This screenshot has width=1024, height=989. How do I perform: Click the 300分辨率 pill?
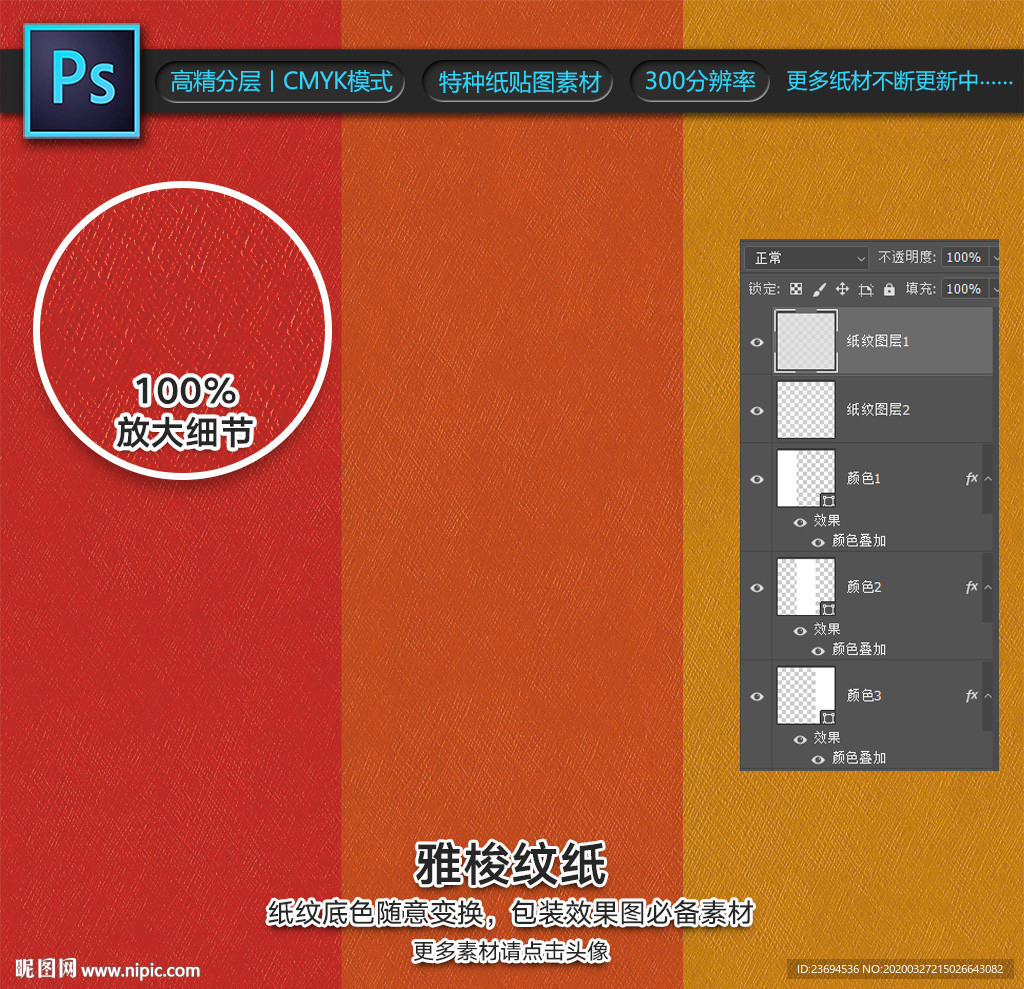(x=699, y=82)
